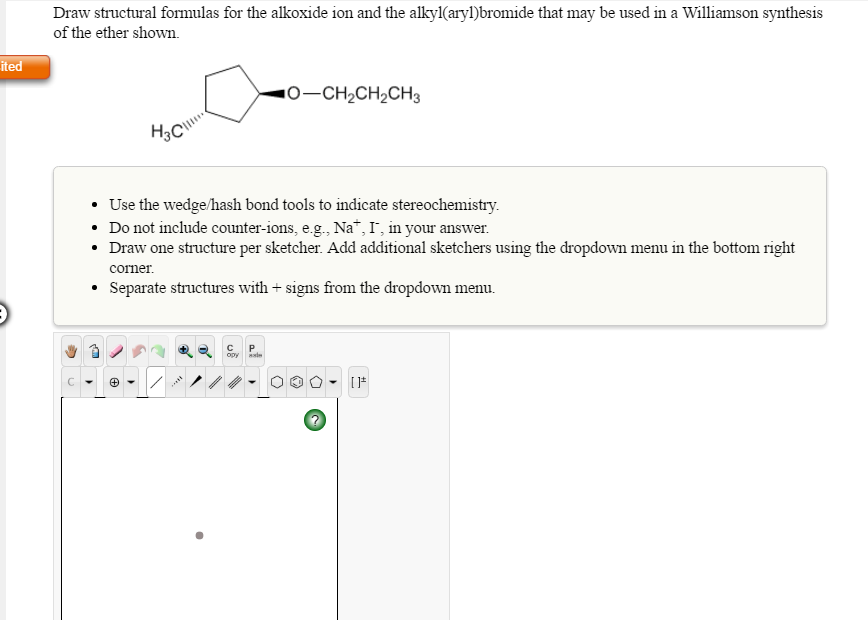
Task: Open the charge tool dropdown
Action: click(131, 383)
